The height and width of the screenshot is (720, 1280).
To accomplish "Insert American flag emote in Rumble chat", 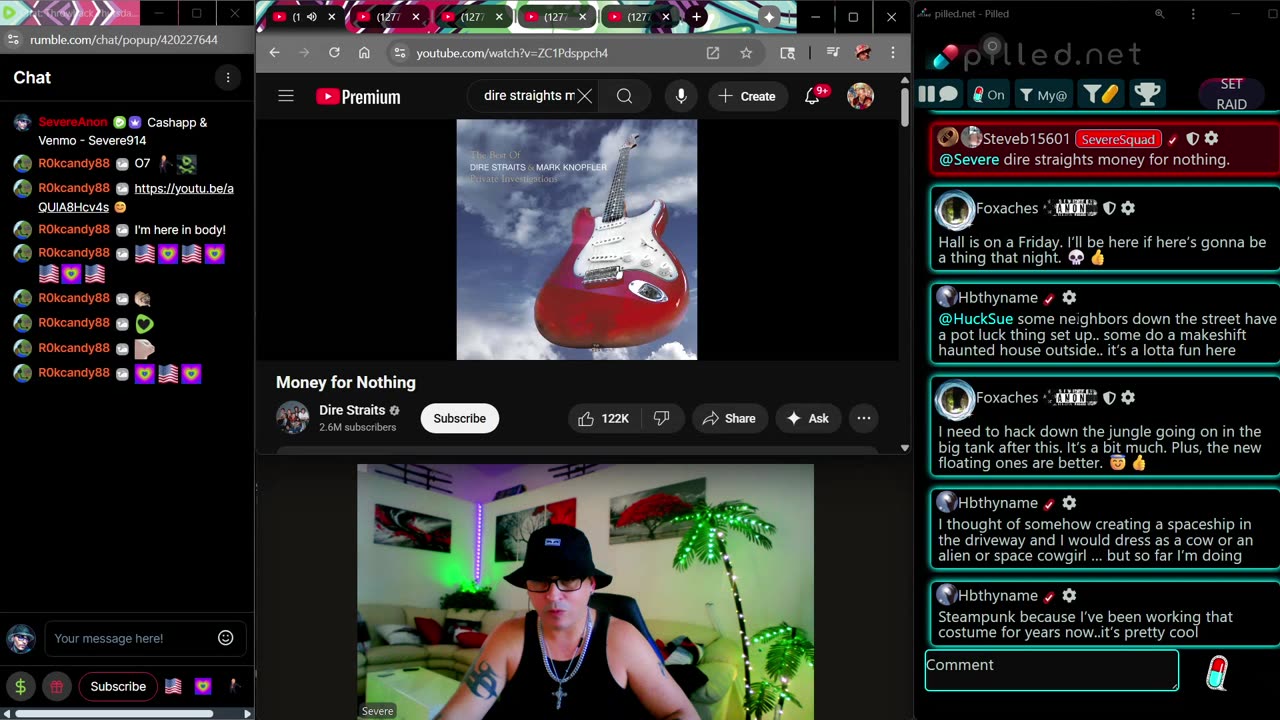I will click(174, 686).
